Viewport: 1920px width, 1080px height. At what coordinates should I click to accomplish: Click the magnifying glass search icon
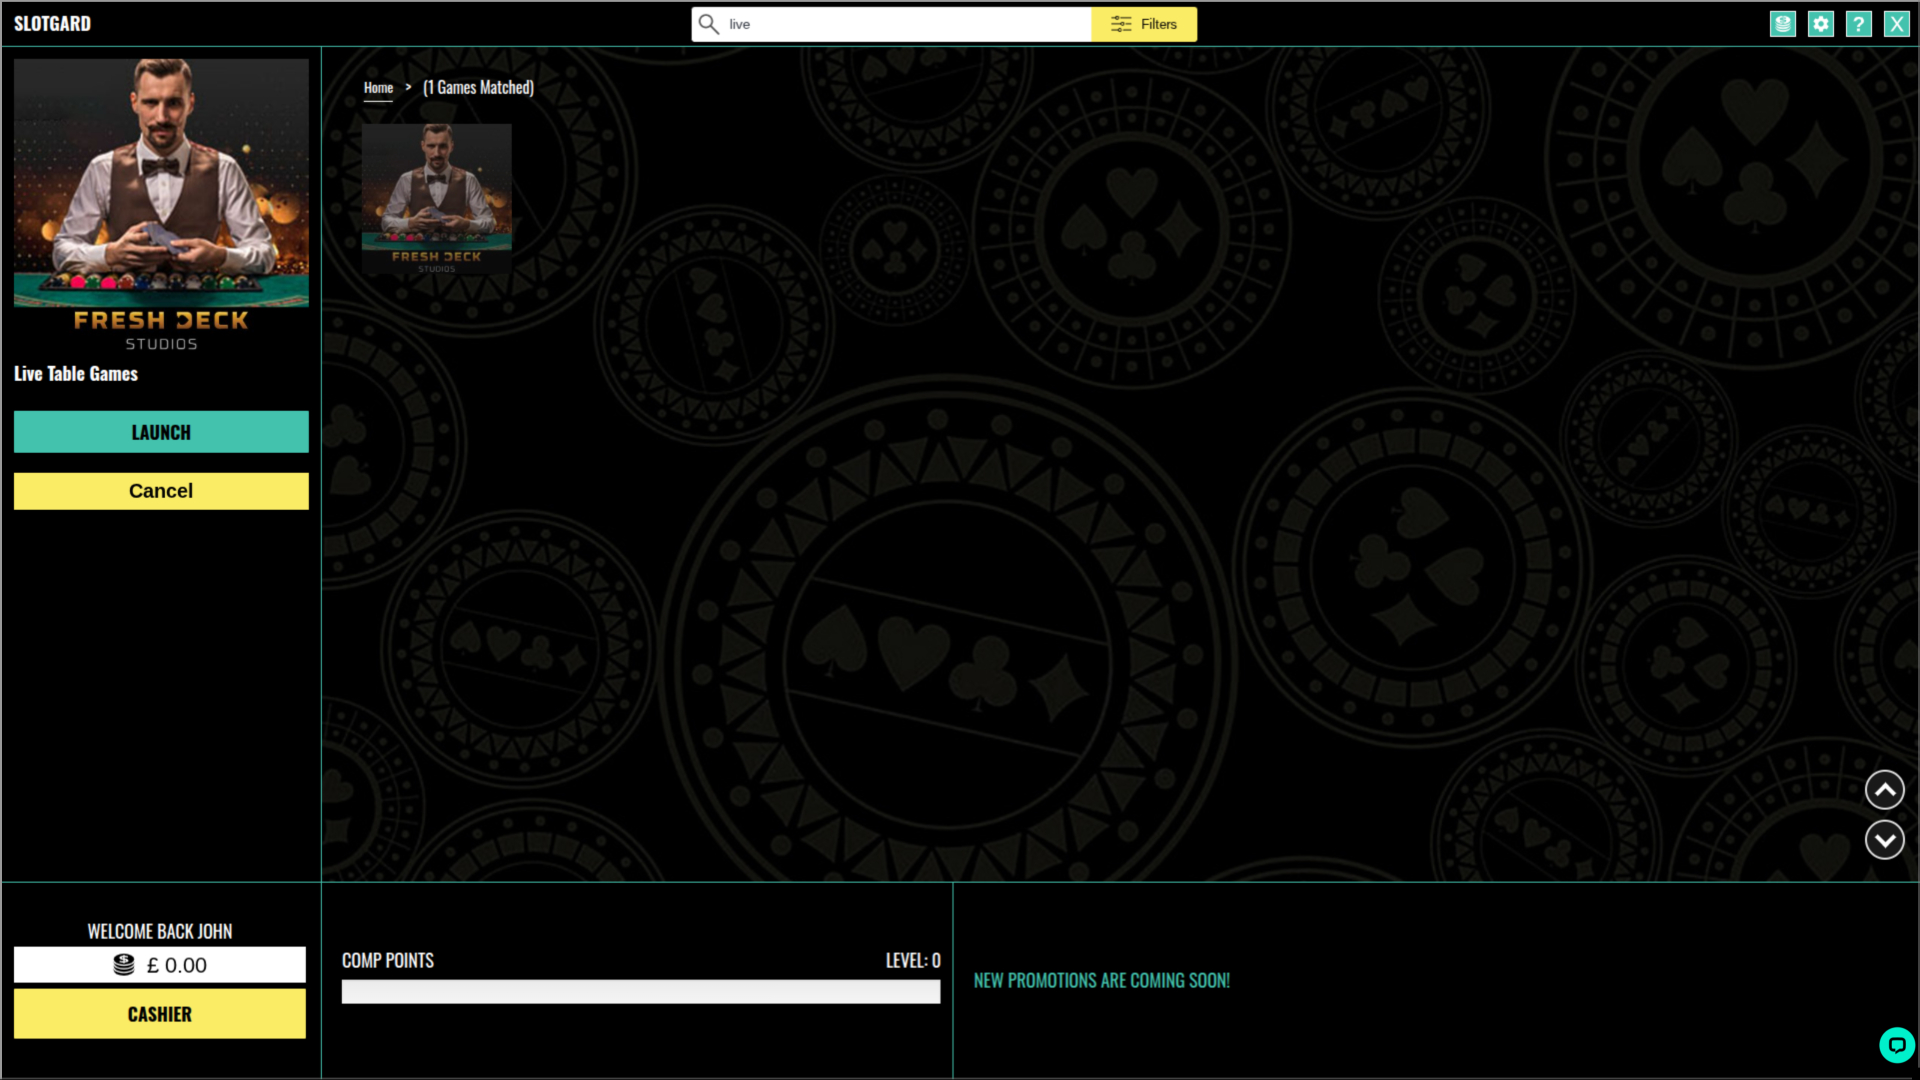[709, 23]
